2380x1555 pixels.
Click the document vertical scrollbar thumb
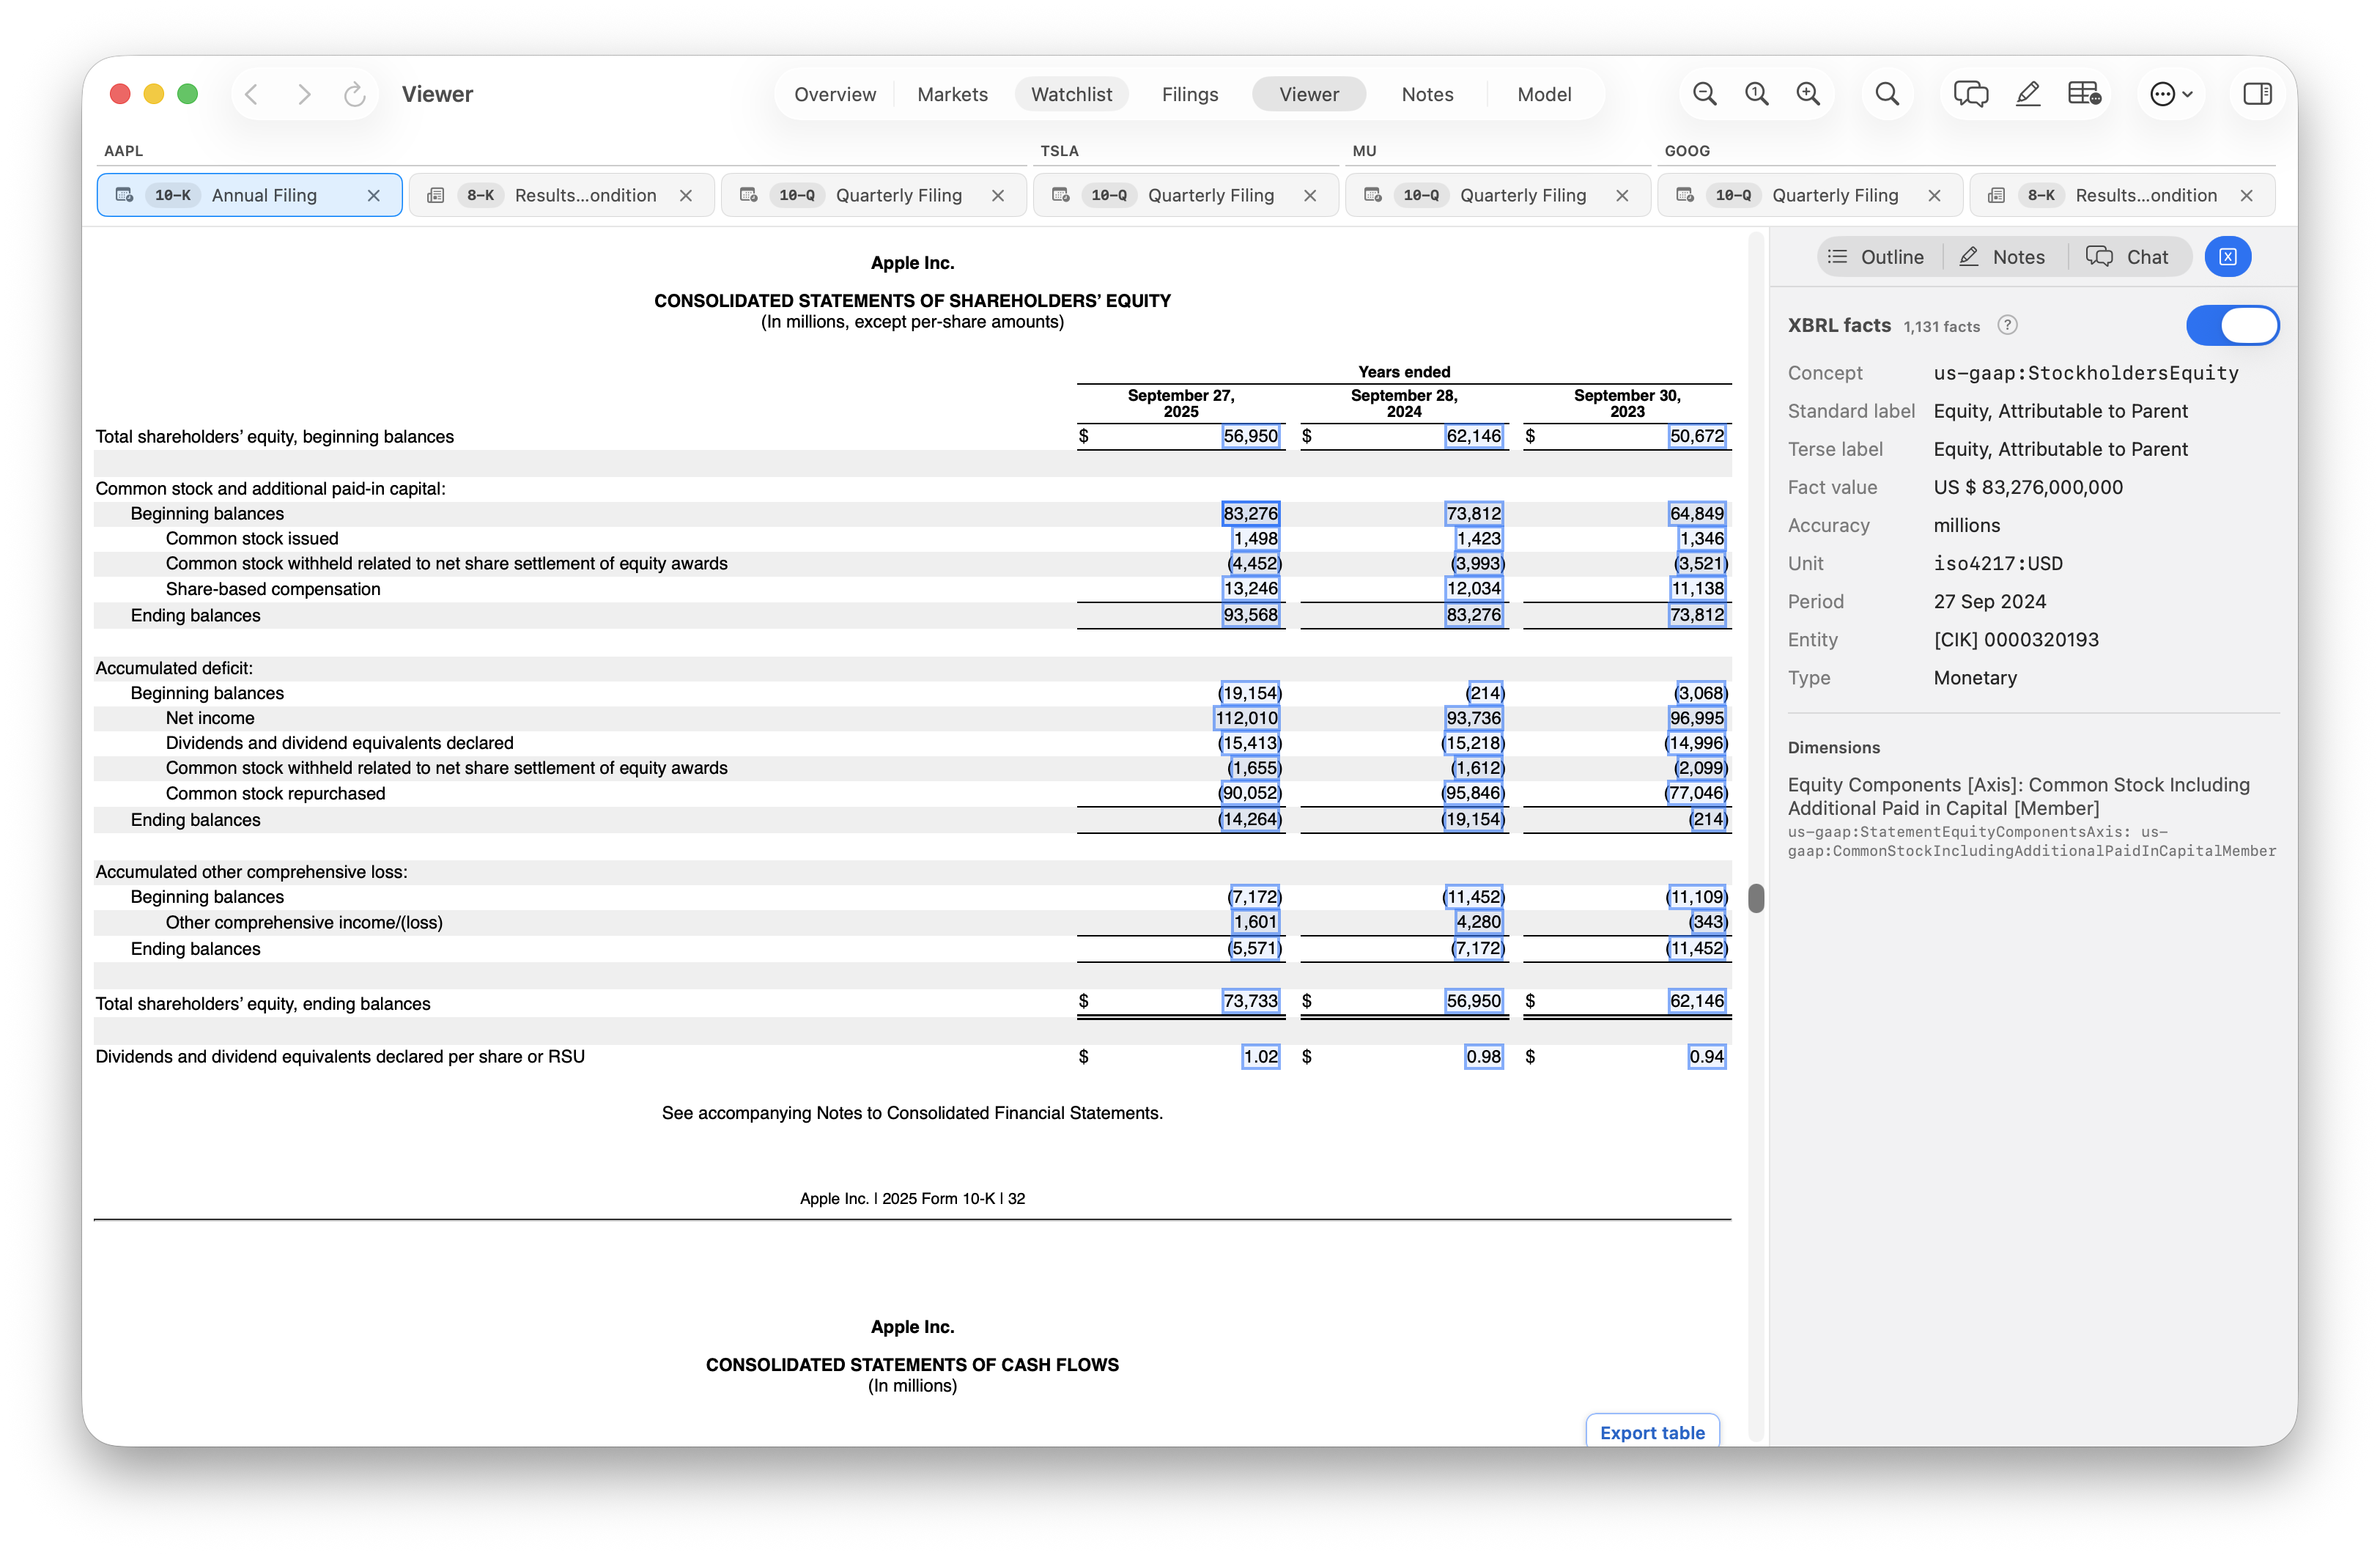point(1756,898)
